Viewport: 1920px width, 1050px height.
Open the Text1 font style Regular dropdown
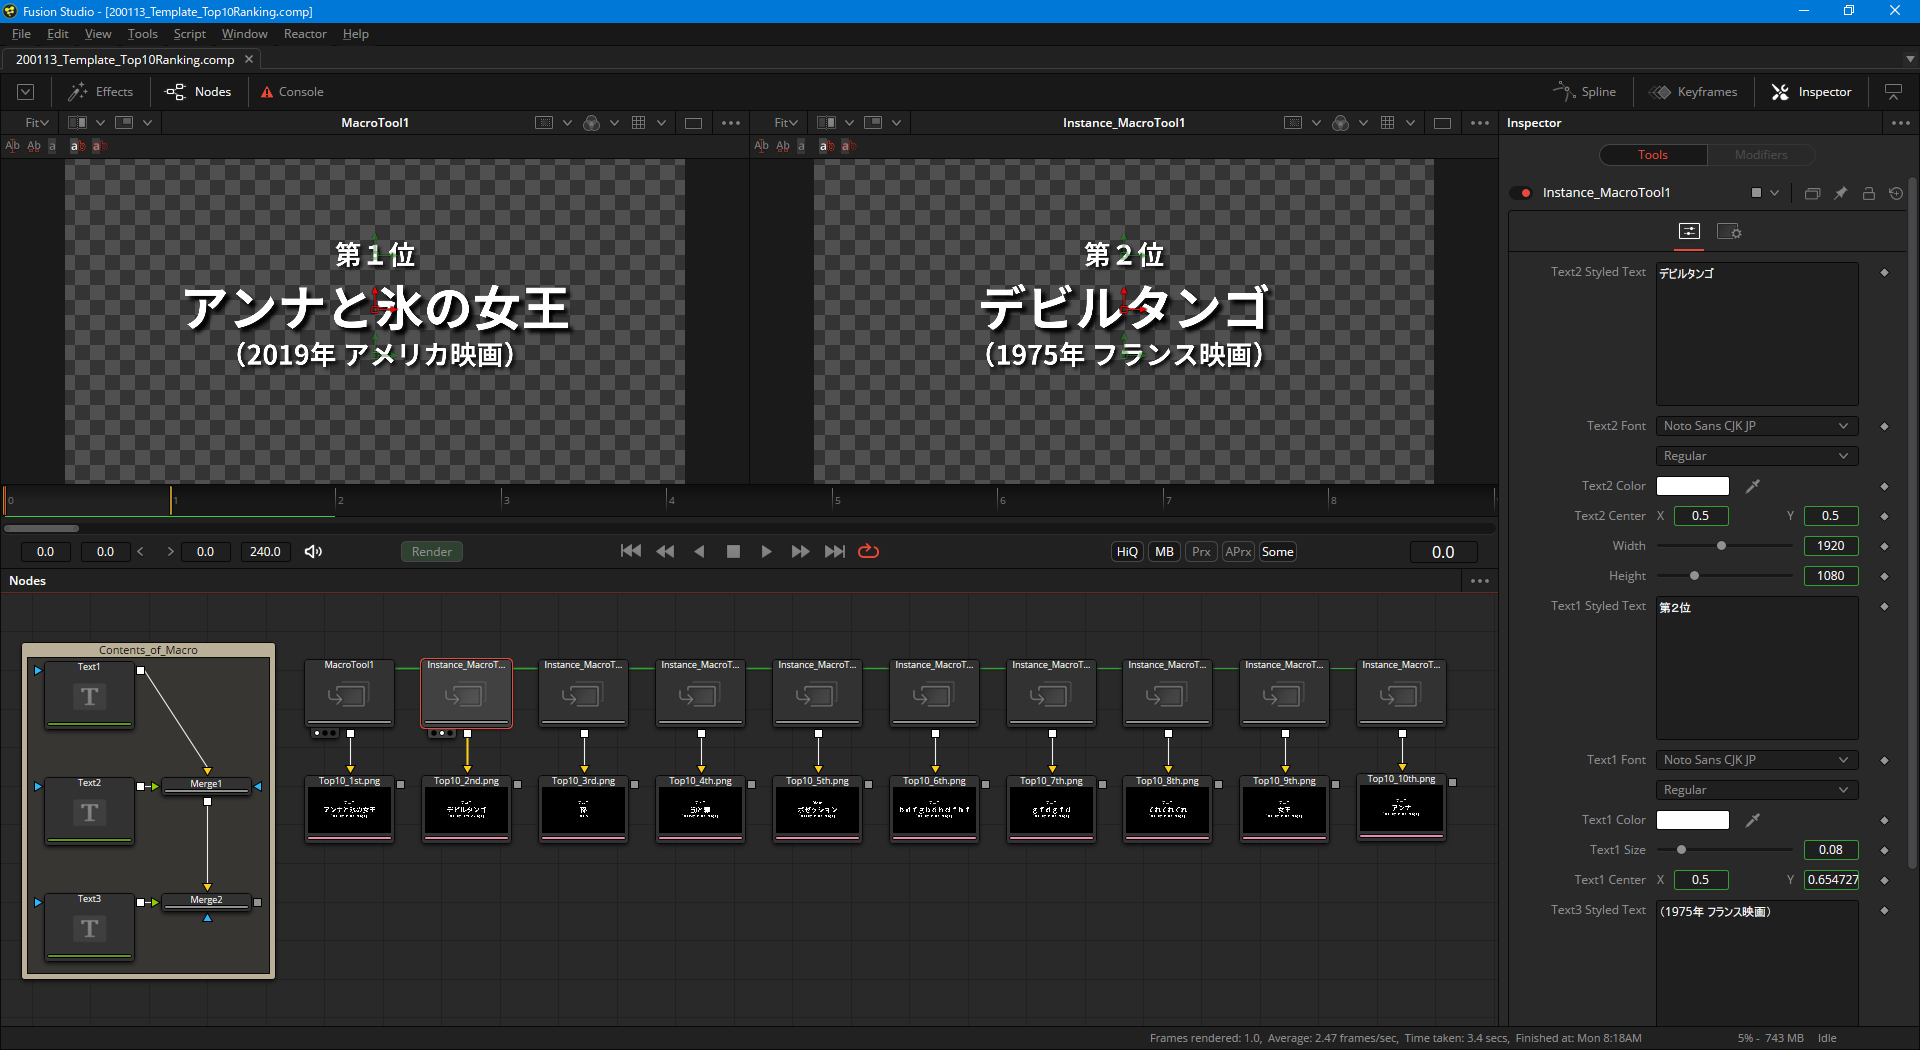click(x=1757, y=790)
